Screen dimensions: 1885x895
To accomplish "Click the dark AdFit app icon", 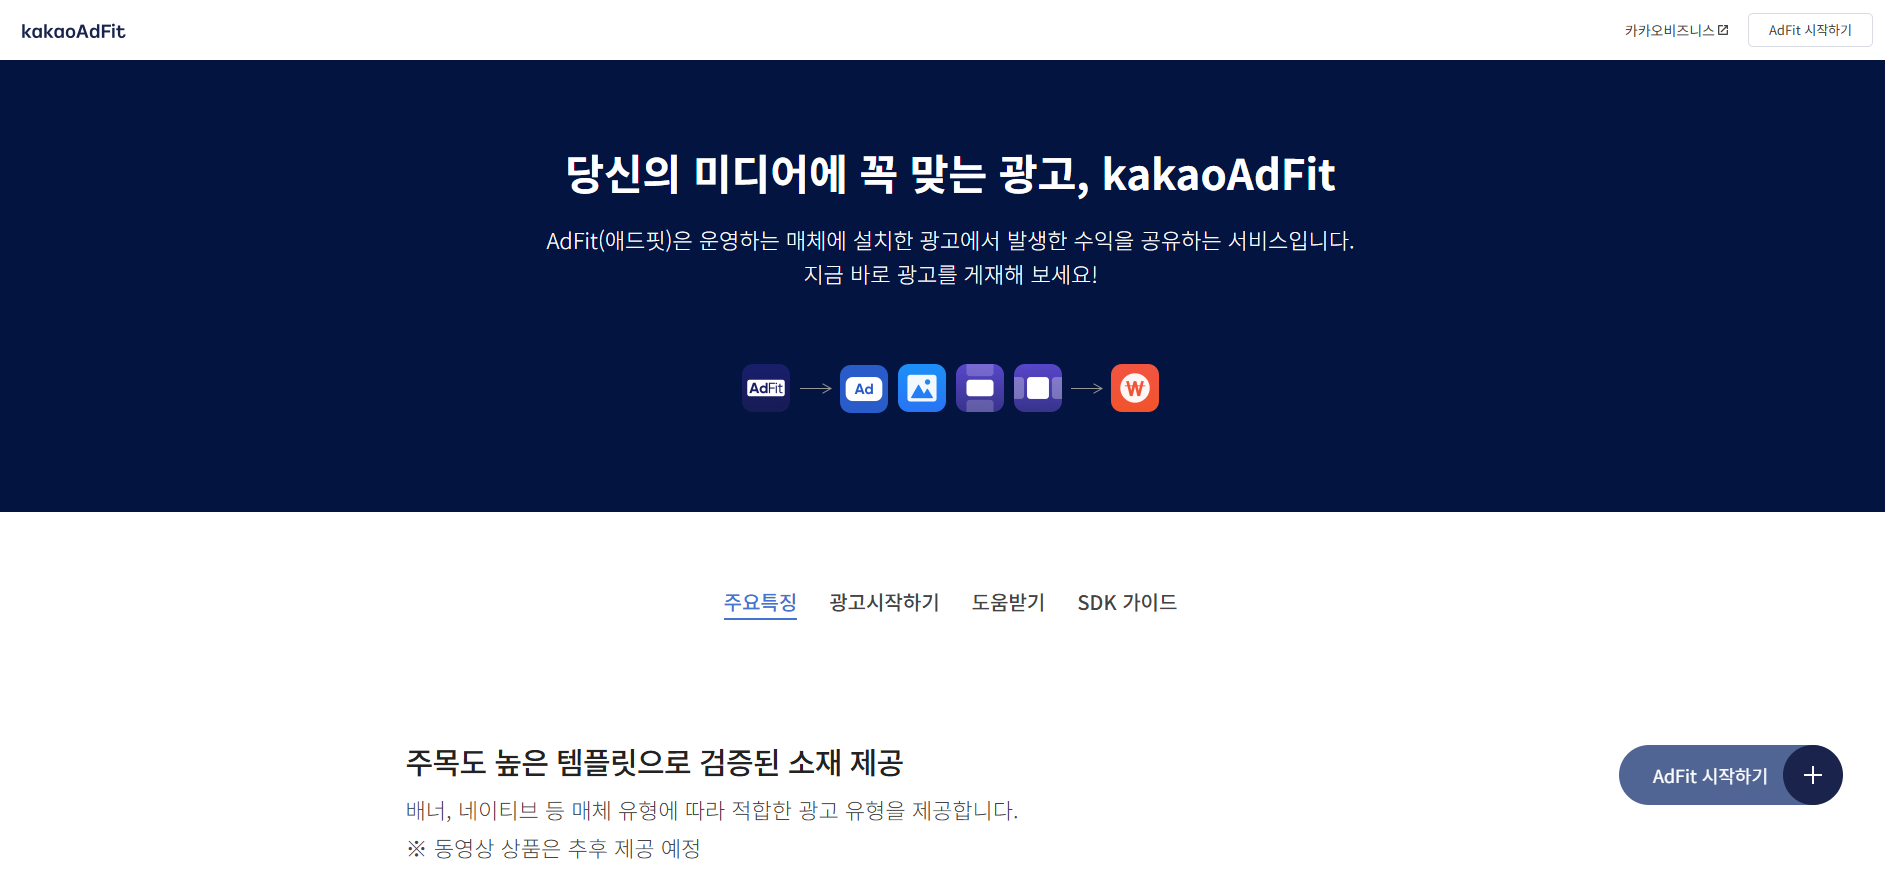I will 766,388.
